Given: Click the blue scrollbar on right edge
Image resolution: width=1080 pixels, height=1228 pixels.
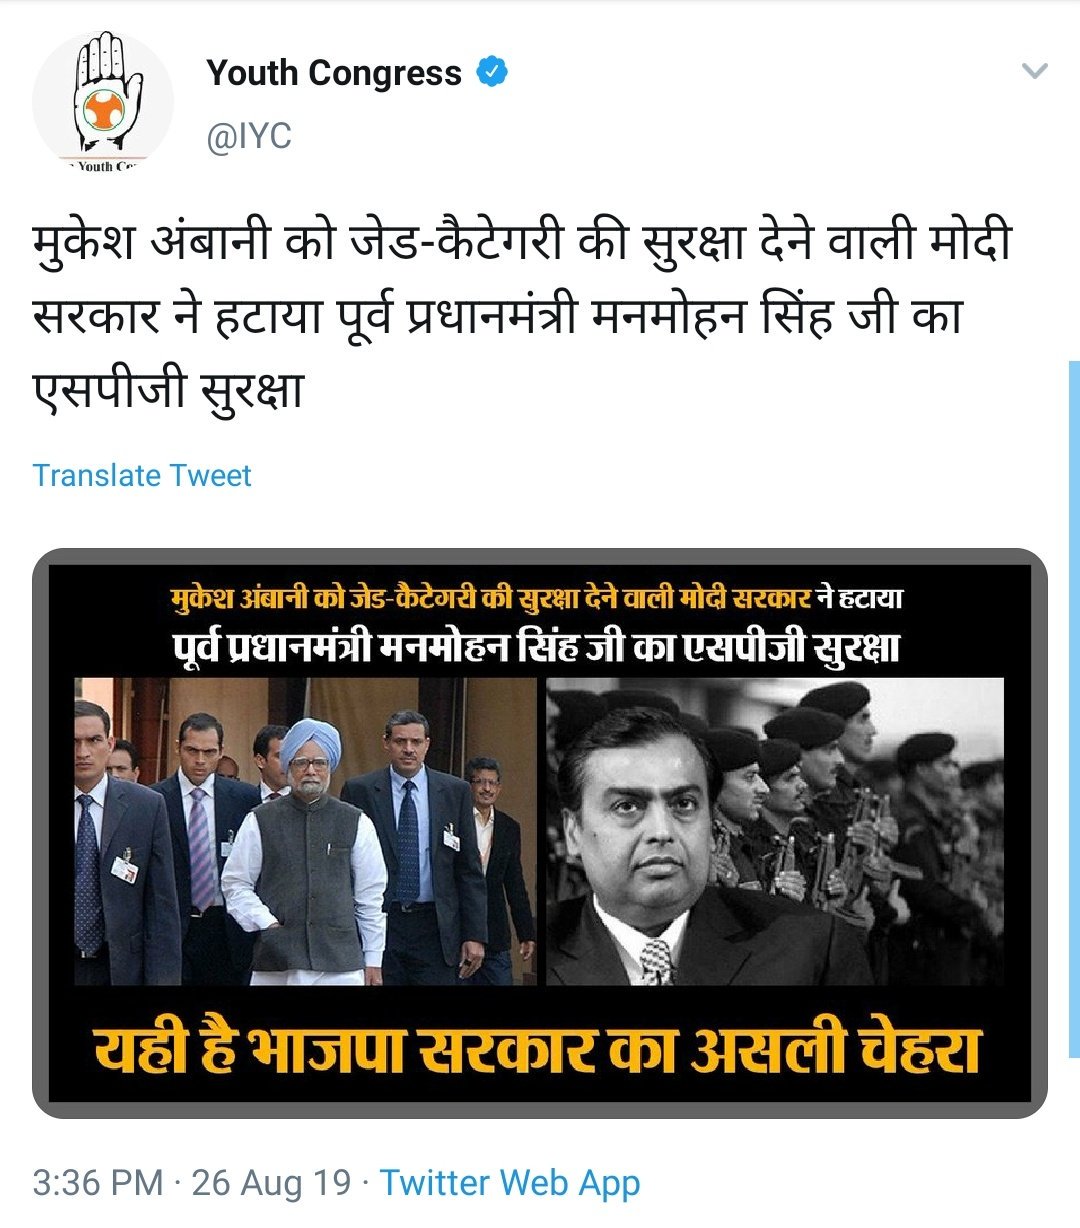Looking at the screenshot, I should [1074, 708].
